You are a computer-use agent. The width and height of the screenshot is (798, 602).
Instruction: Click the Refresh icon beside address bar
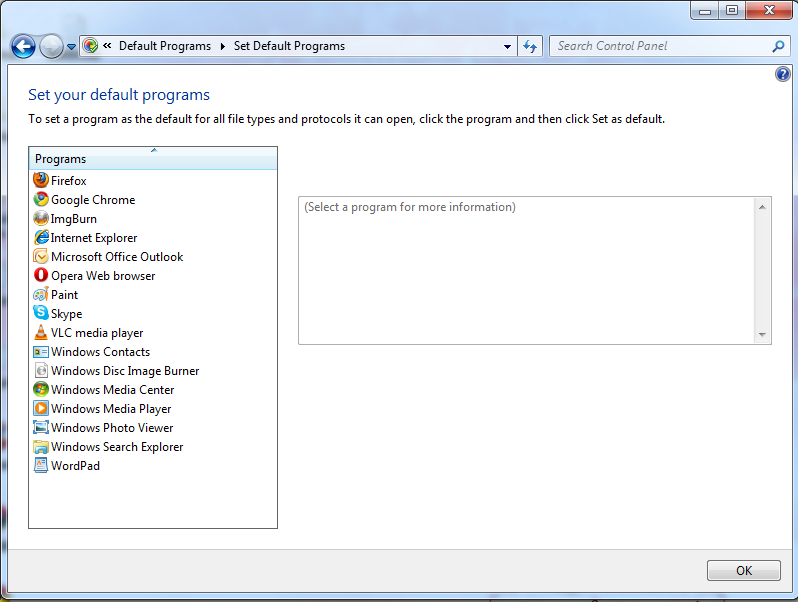click(530, 46)
